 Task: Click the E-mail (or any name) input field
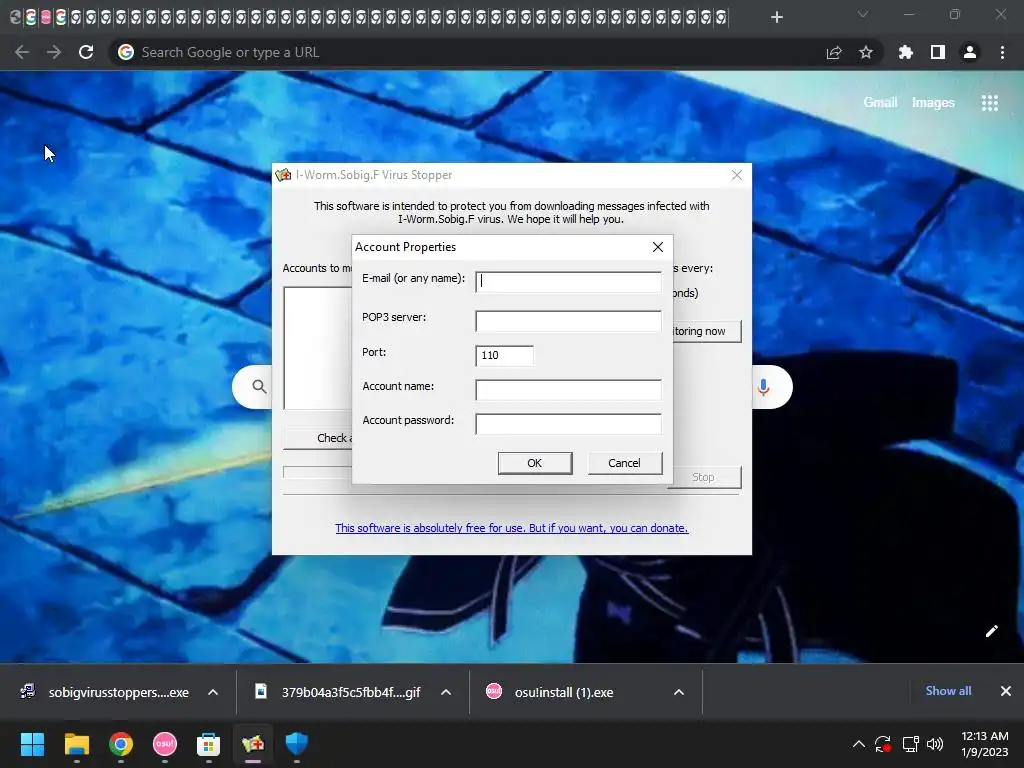tap(568, 281)
